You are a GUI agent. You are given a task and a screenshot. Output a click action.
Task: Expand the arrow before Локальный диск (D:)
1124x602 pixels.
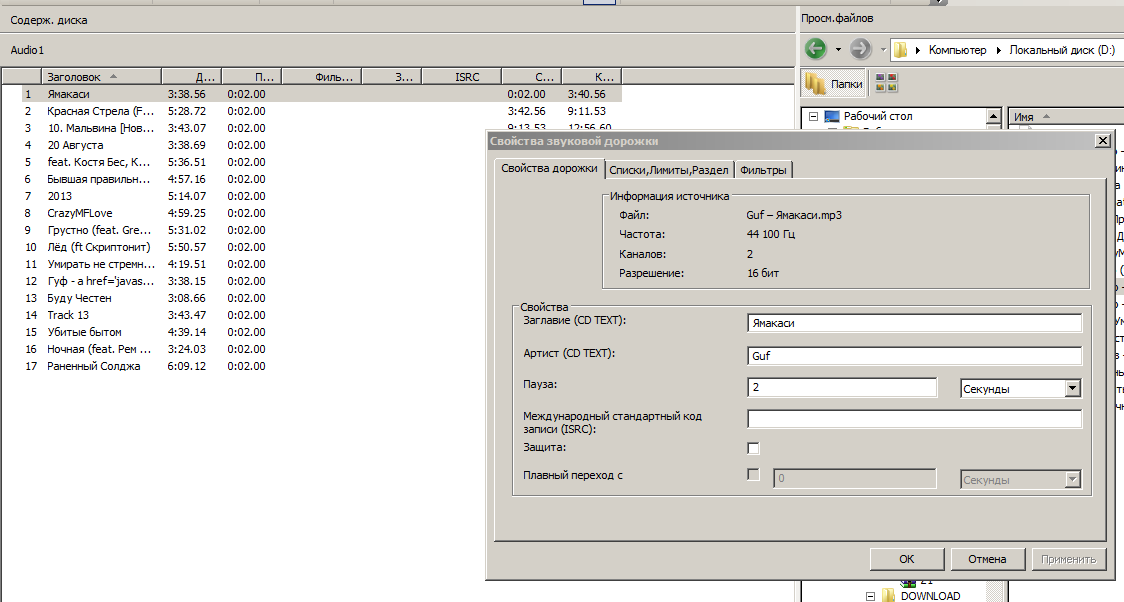pyautogui.click(x=999, y=50)
